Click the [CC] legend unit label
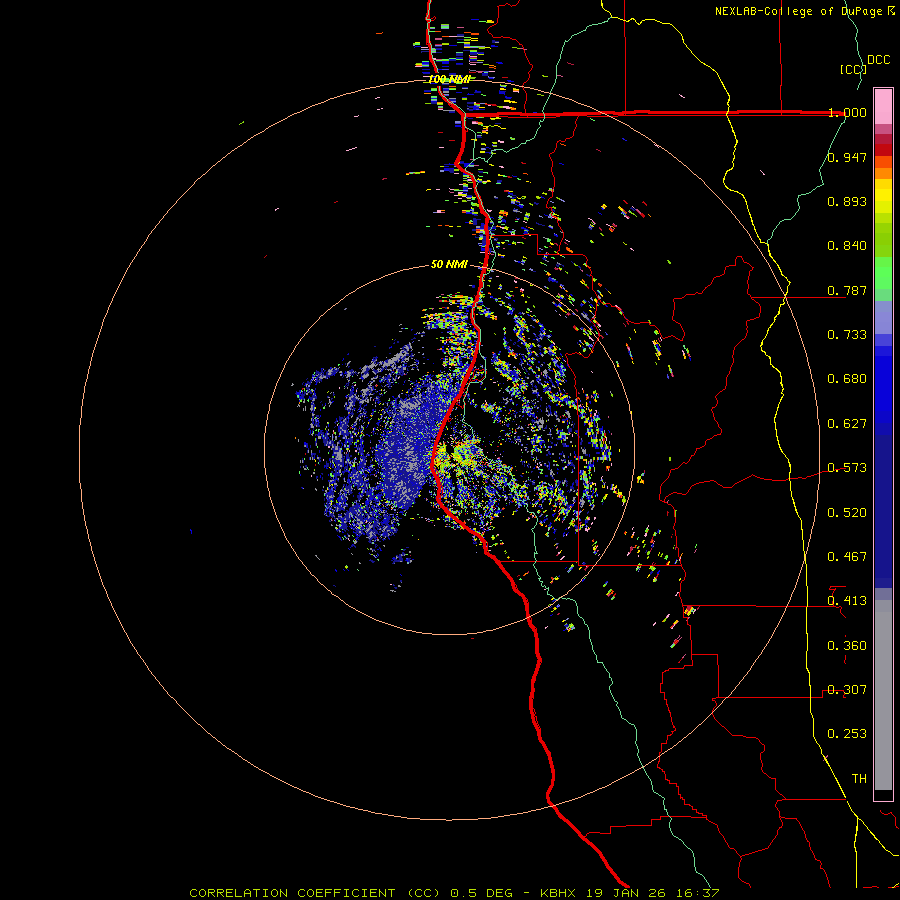900x900 pixels. (x=852, y=69)
